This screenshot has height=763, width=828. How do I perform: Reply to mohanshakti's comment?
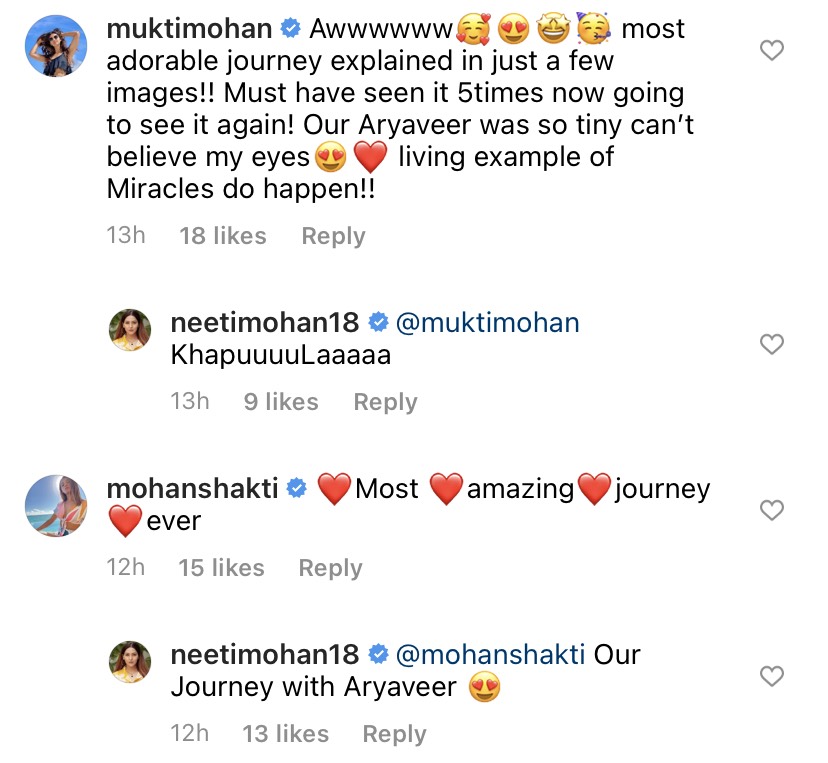[330, 568]
